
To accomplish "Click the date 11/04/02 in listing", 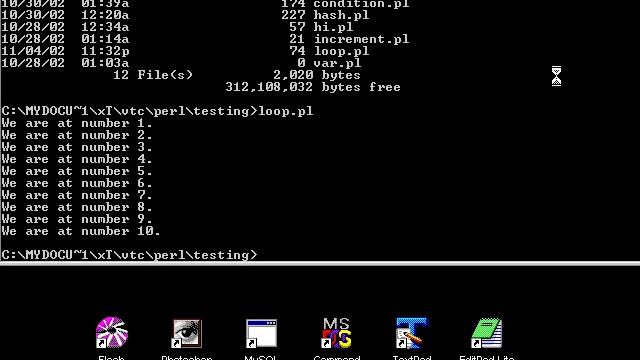I will pyautogui.click(x=33, y=51).
